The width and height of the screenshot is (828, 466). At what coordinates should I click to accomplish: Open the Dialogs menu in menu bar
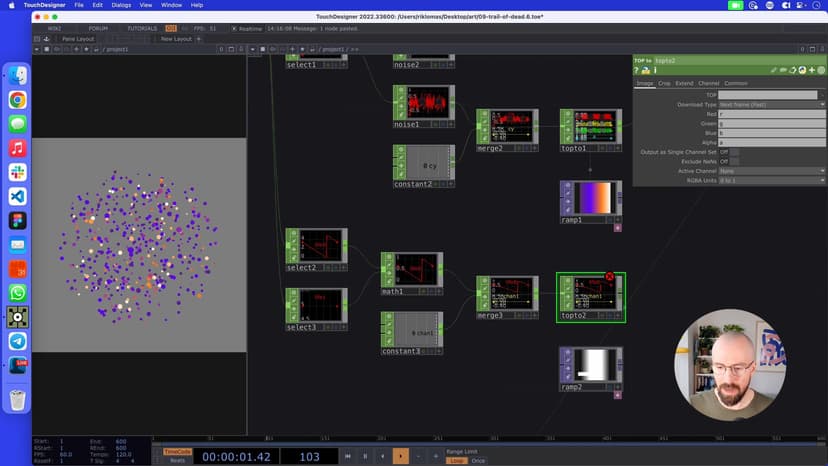click(x=121, y=5)
